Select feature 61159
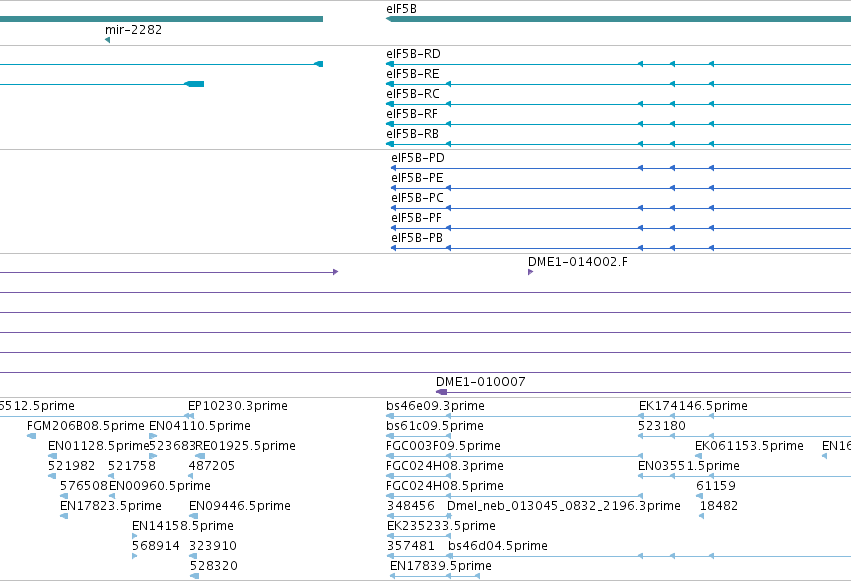The image size is (851, 581). tap(716, 486)
